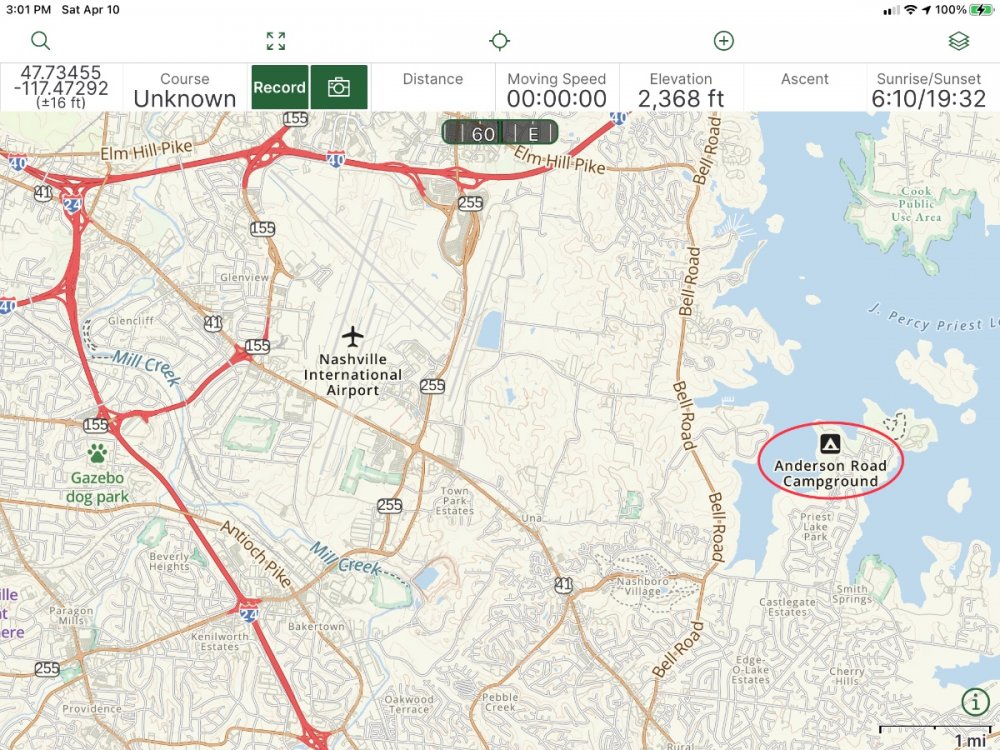The height and width of the screenshot is (750, 1000).
Task: Tap the 1 mi map scale bar
Action: (934, 735)
